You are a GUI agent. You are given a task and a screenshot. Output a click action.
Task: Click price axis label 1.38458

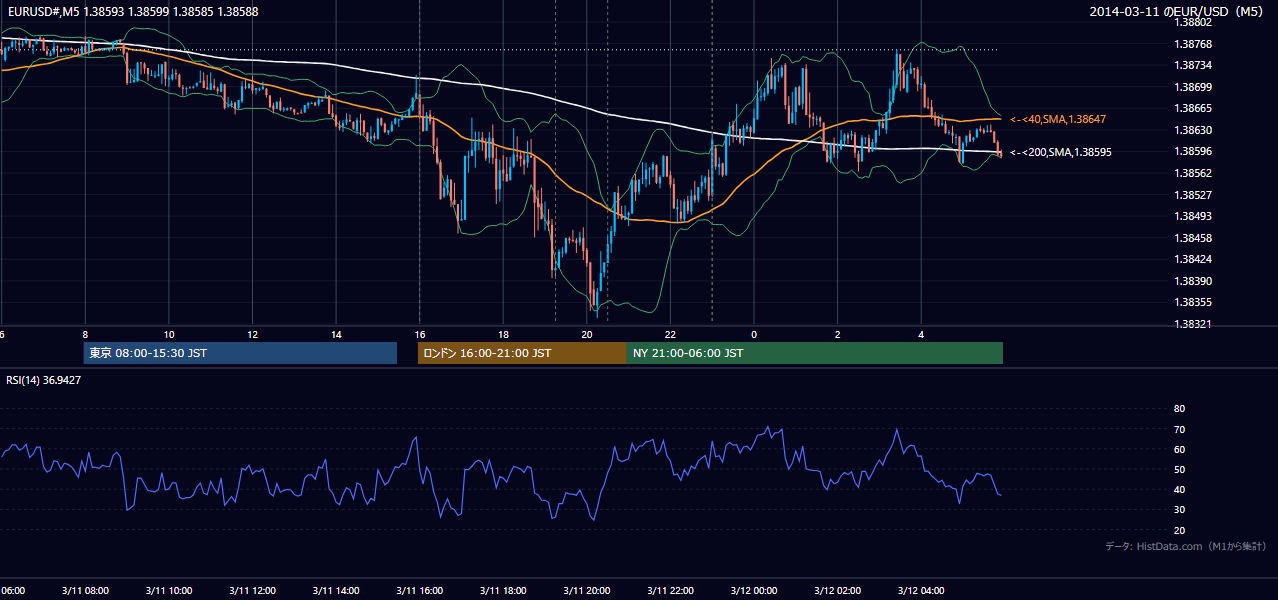[1193, 238]
